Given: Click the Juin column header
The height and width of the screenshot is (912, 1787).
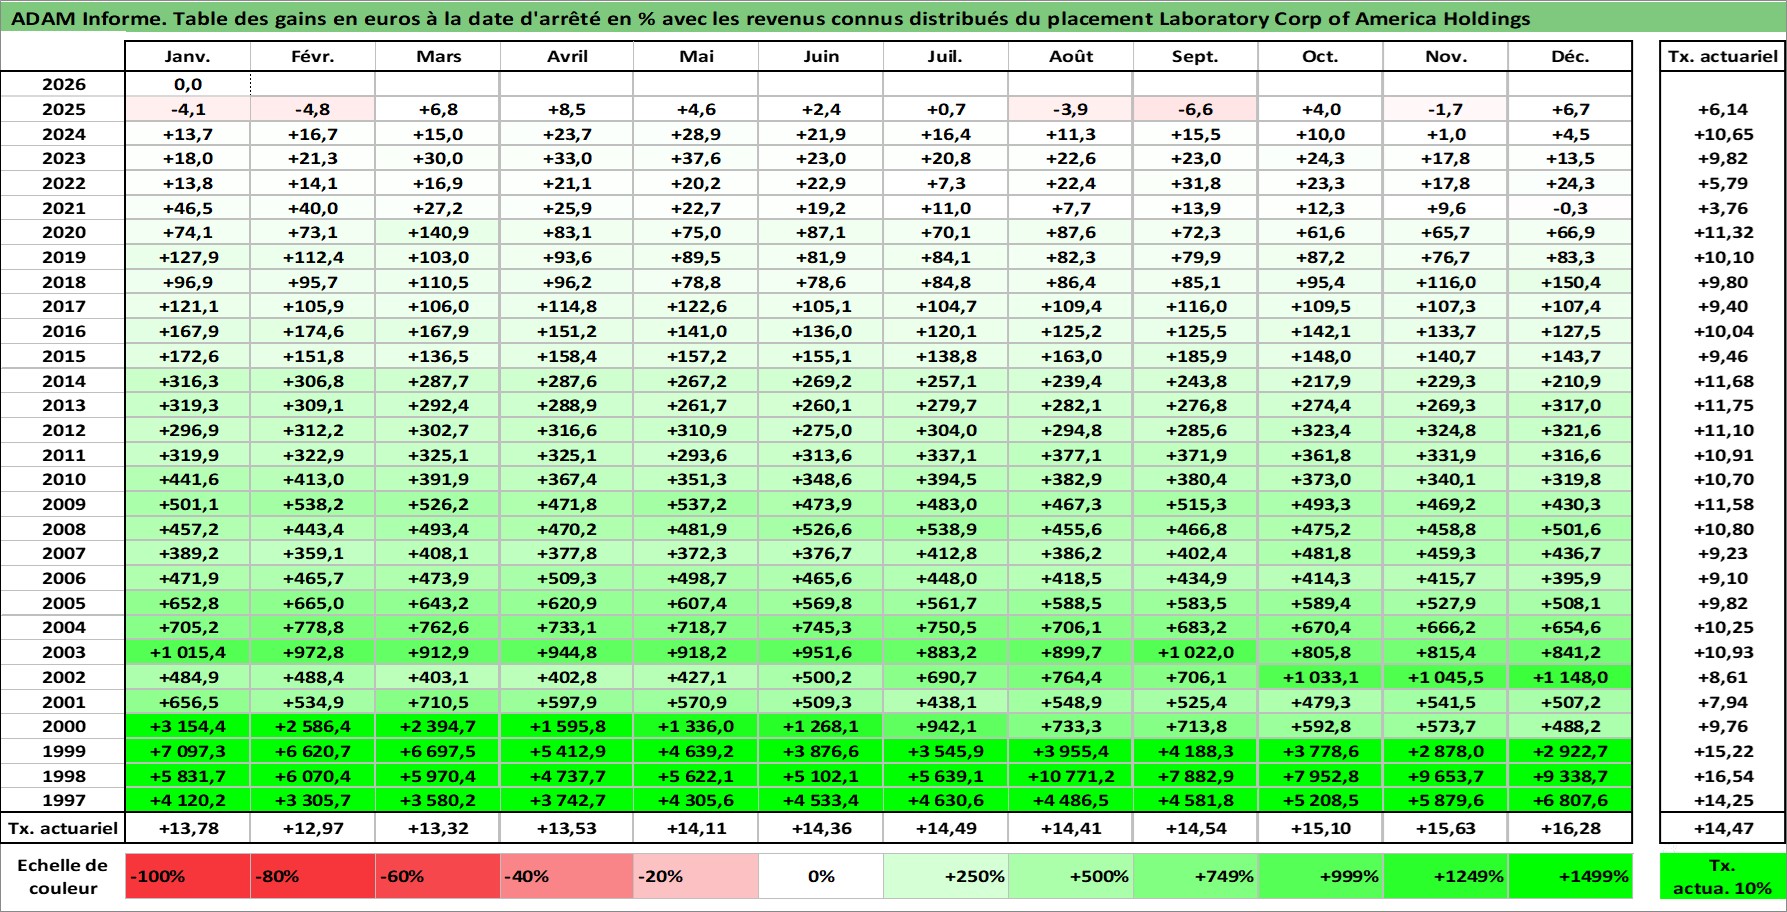Looking at the screenshot, I should coord(821,56).
